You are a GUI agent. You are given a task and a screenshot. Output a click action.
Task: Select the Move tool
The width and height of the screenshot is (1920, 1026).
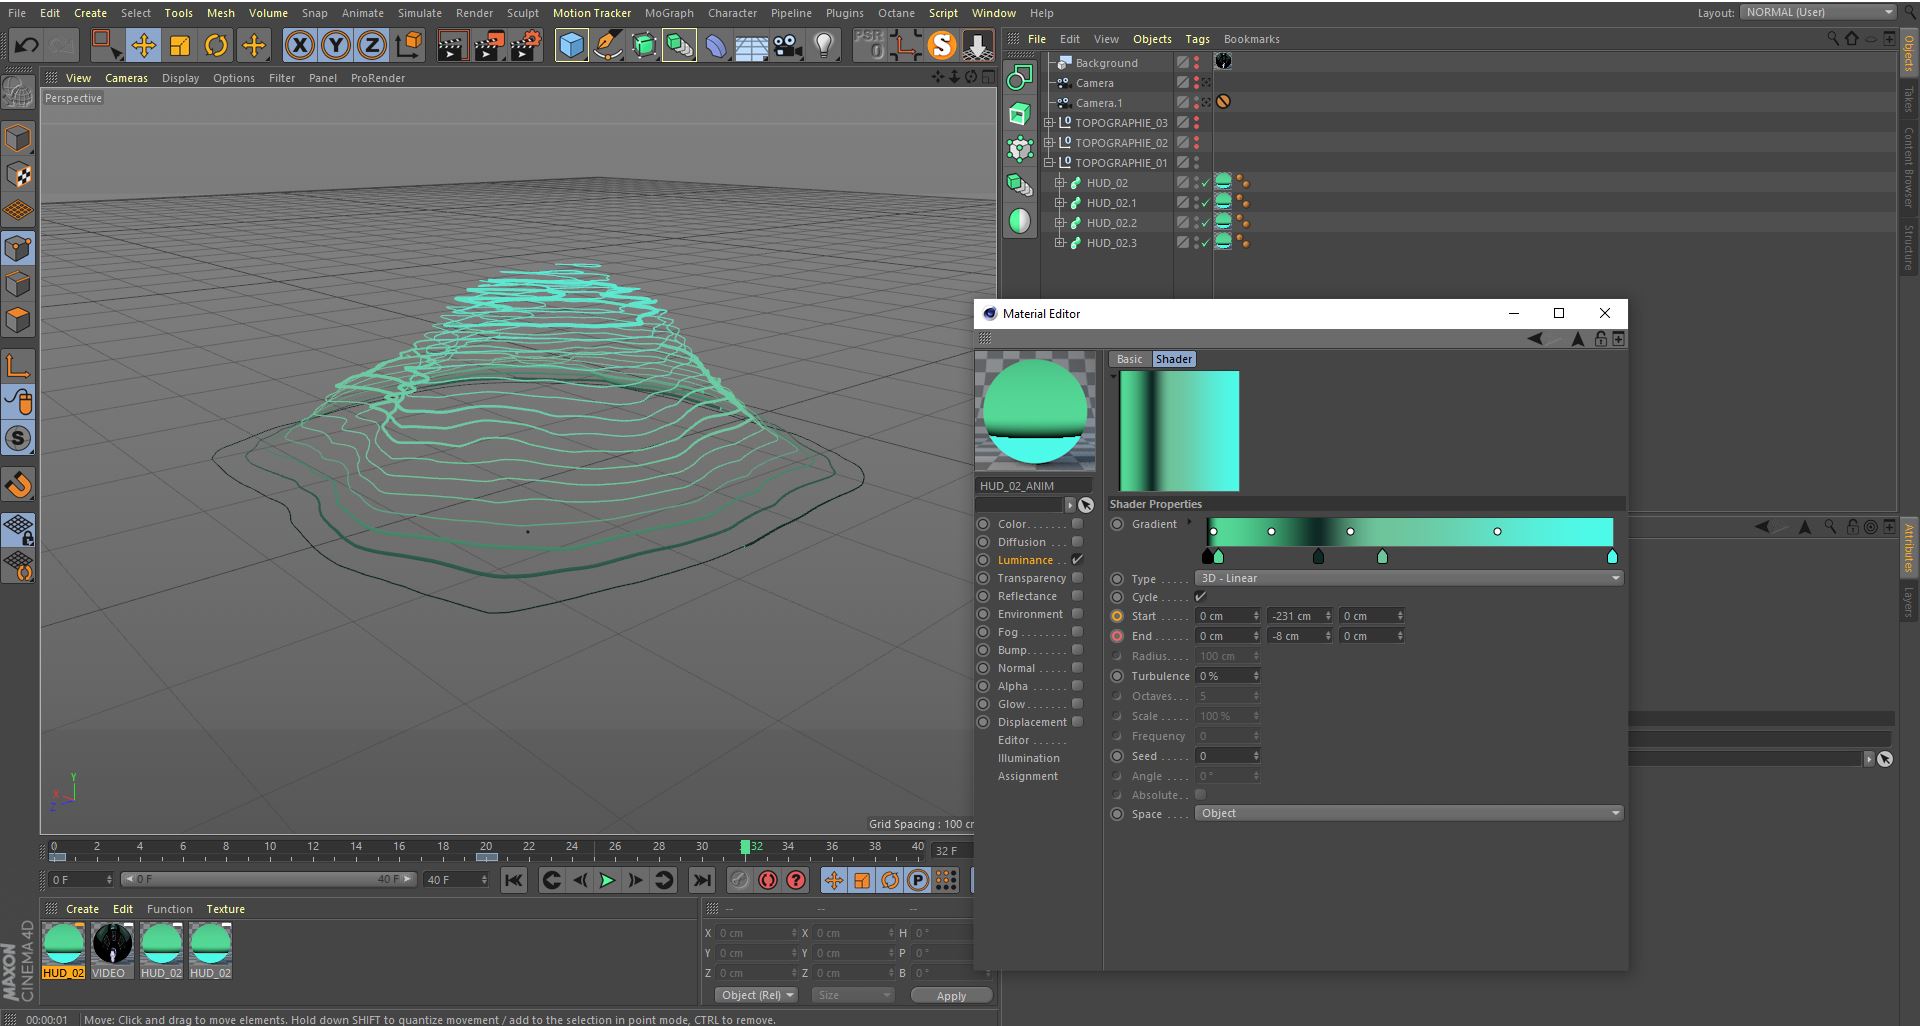144,45
